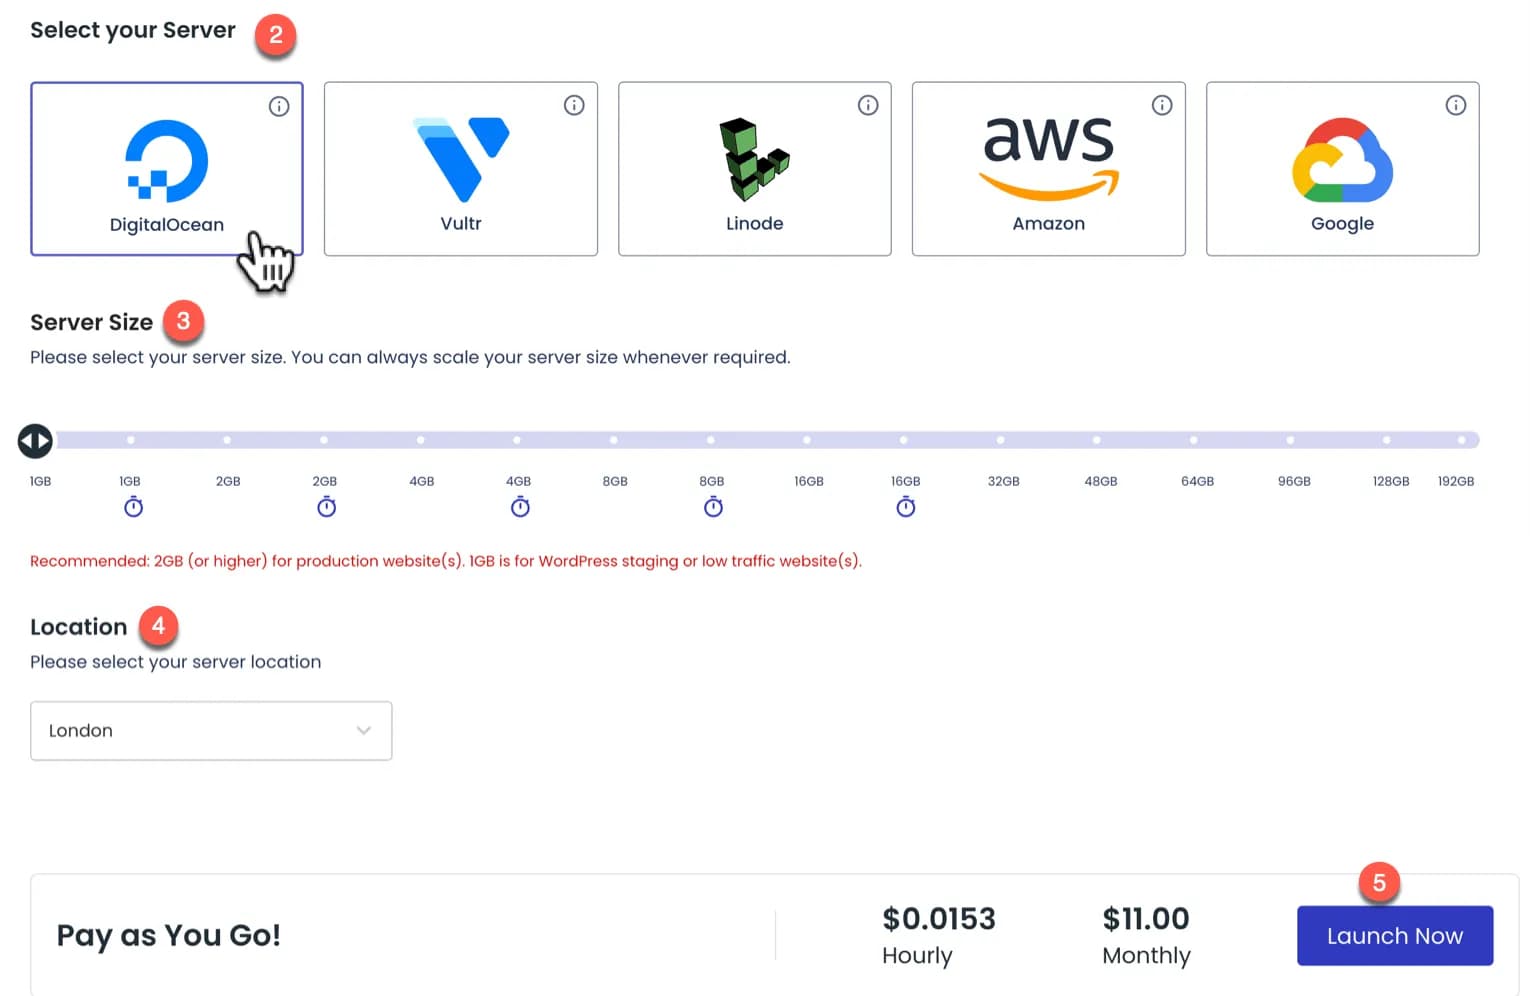Open the DigitalOcean info icon
Viewport: 1530px width, 996px height.
(279, 106)
